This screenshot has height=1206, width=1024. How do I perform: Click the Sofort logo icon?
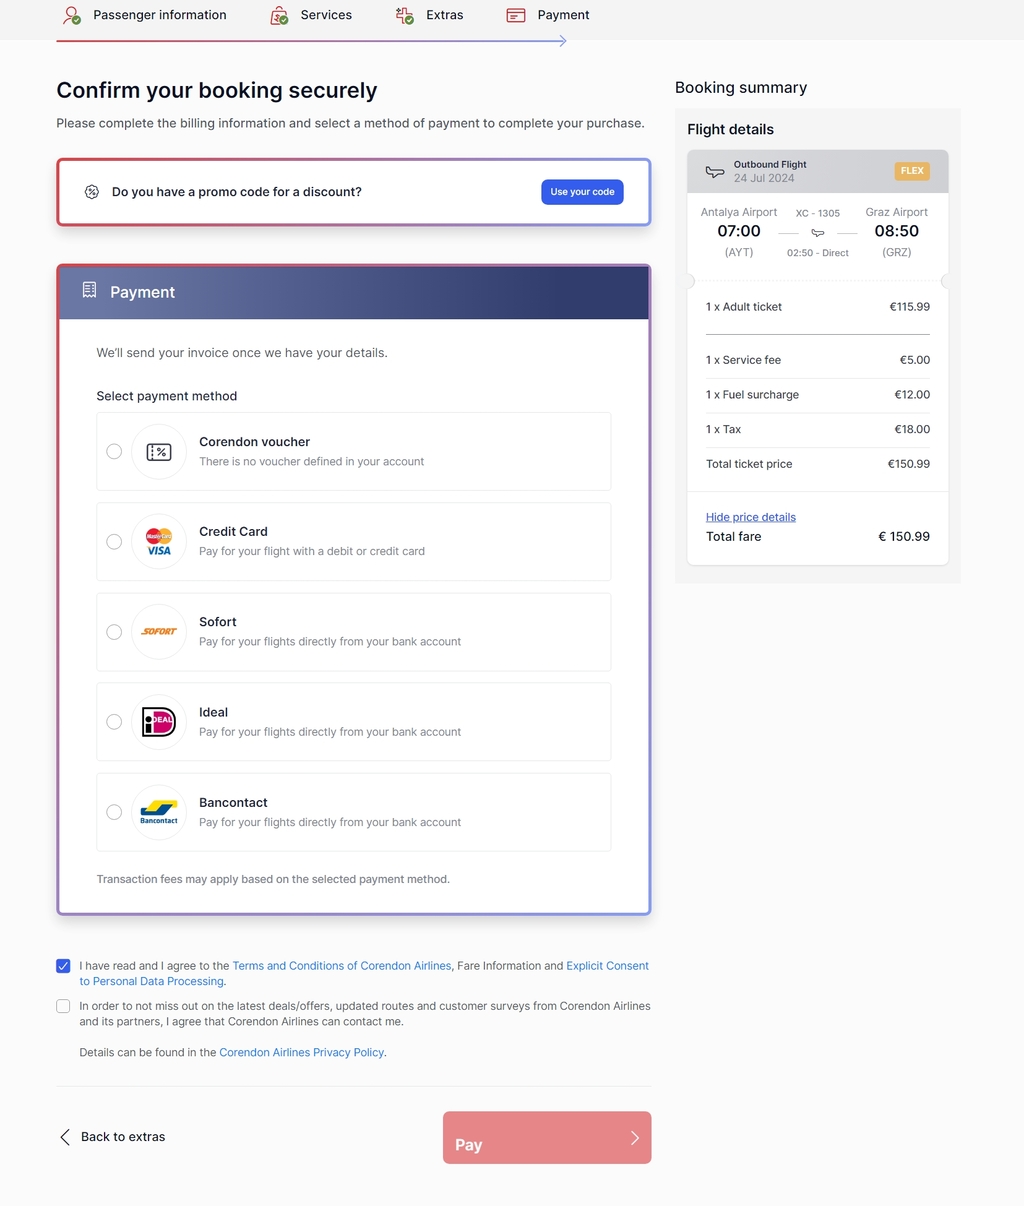coord(159,632)
